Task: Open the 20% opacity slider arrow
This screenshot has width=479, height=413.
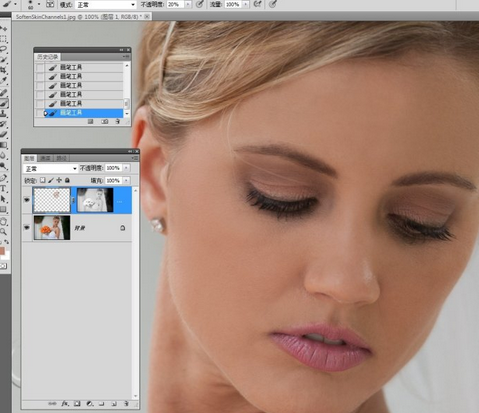Action: [x=188, y=4]
